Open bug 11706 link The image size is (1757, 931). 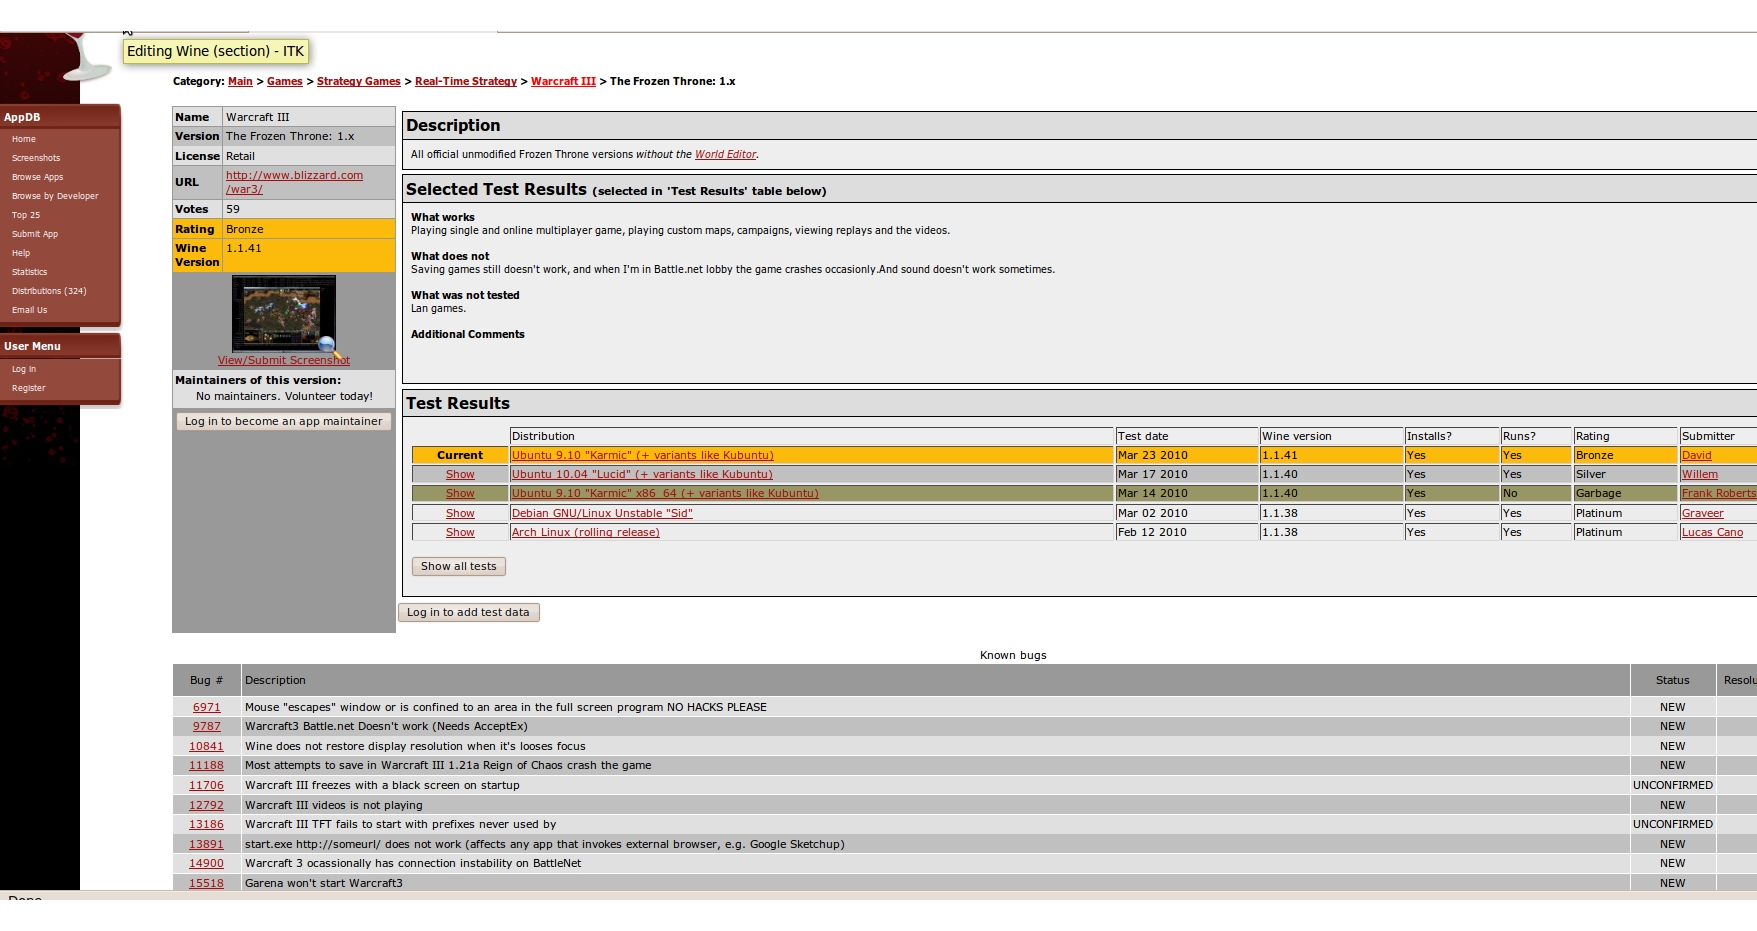[207, 786]
